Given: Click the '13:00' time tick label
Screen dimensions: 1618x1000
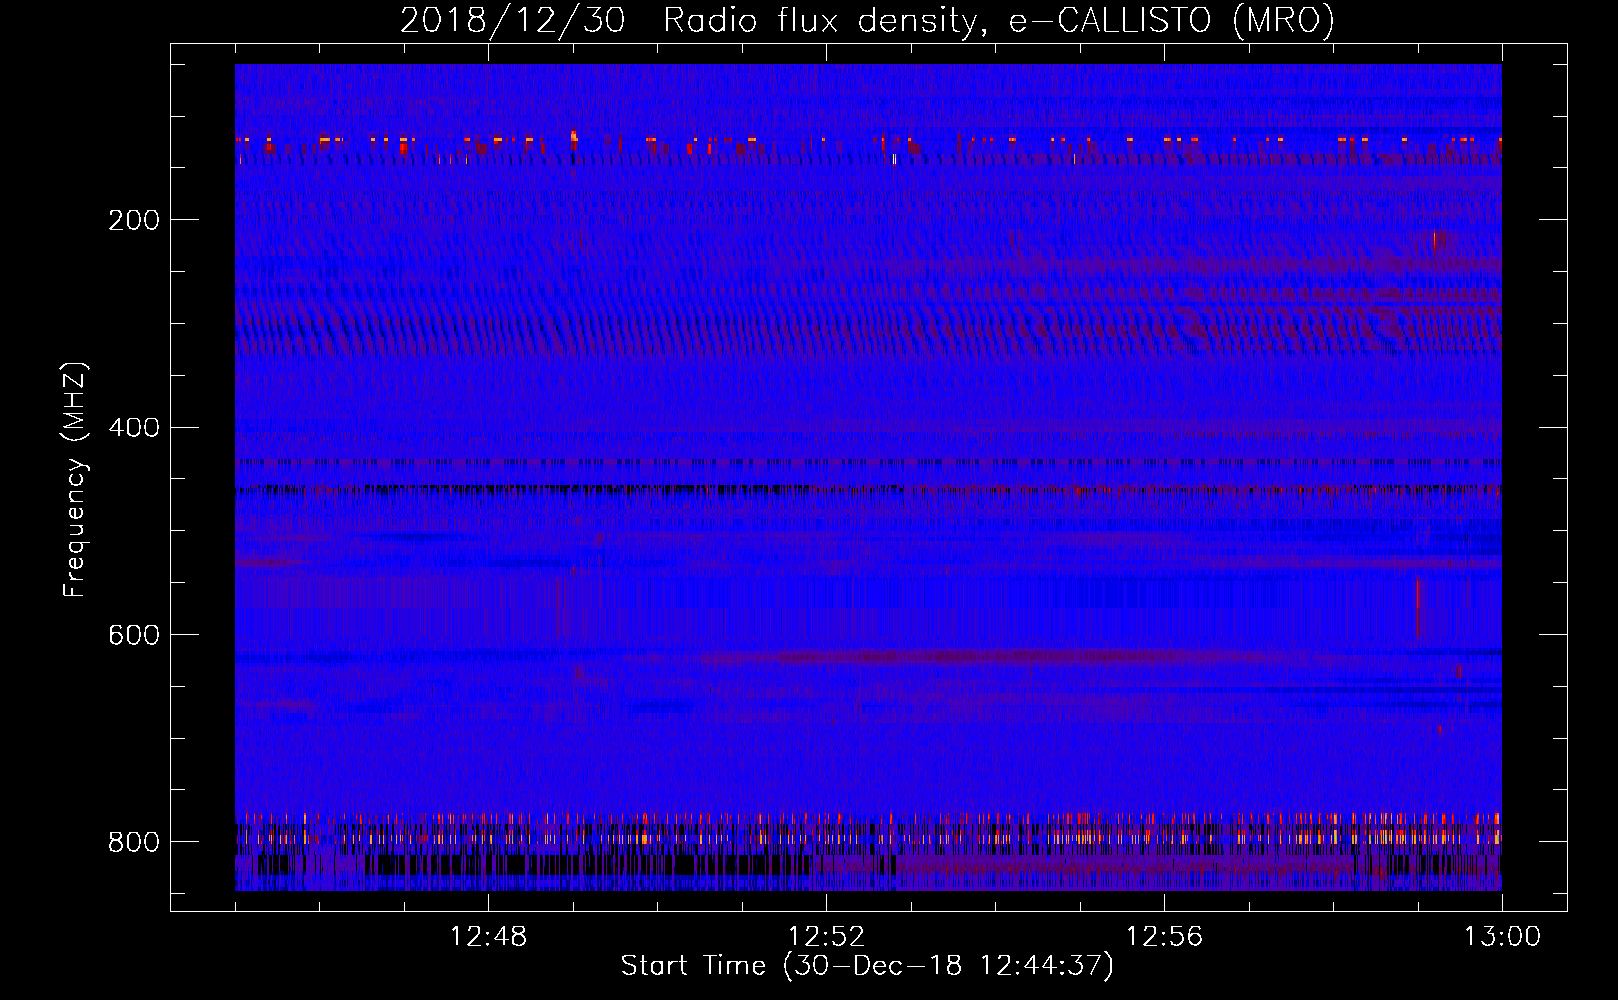Looking at the screenshot, I should pos(1502,937).
